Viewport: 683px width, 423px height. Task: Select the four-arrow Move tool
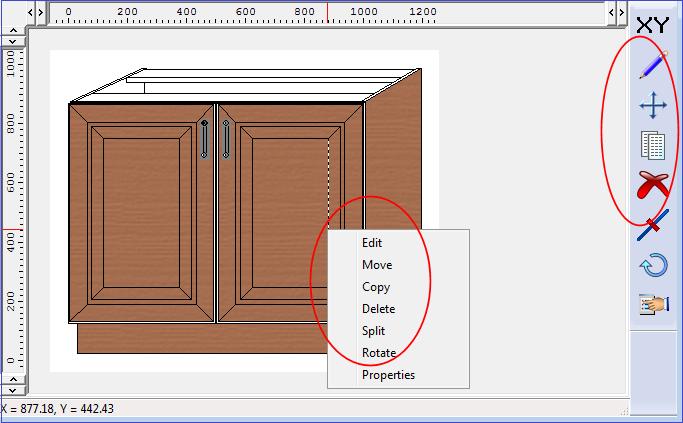[653, 105]
